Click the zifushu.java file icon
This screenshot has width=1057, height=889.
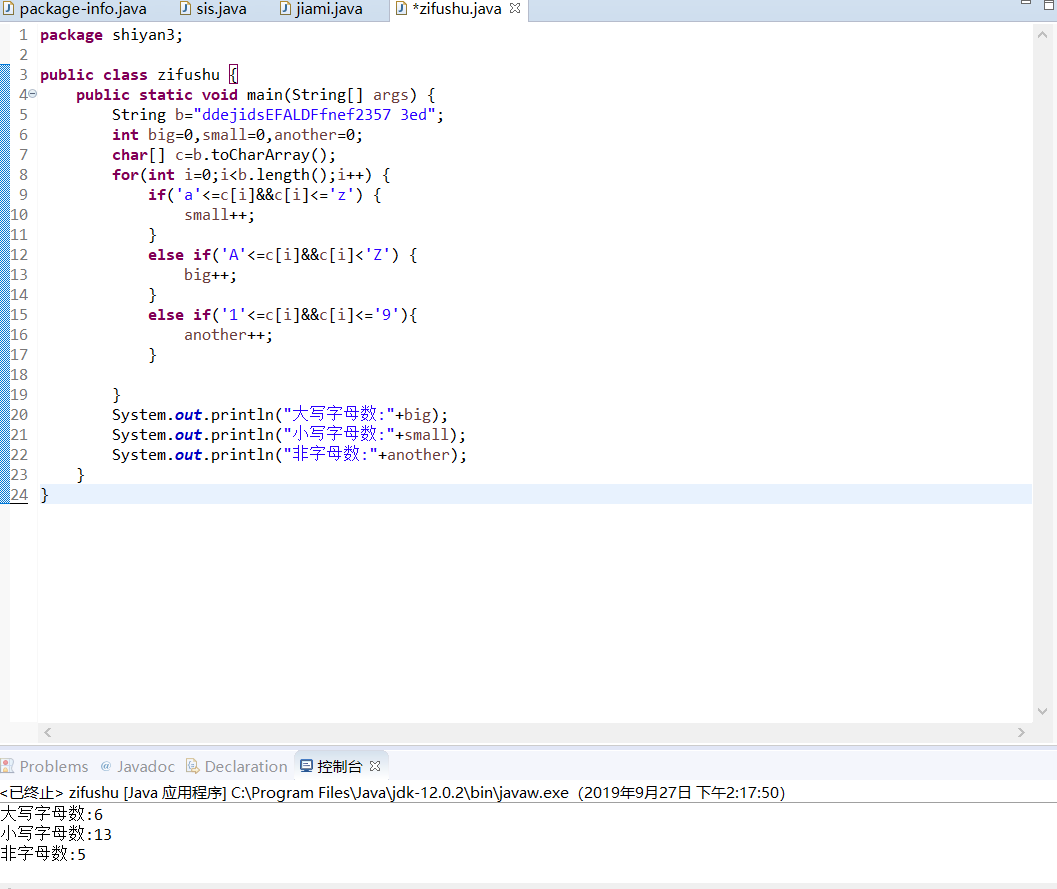(x=401, y=9)
